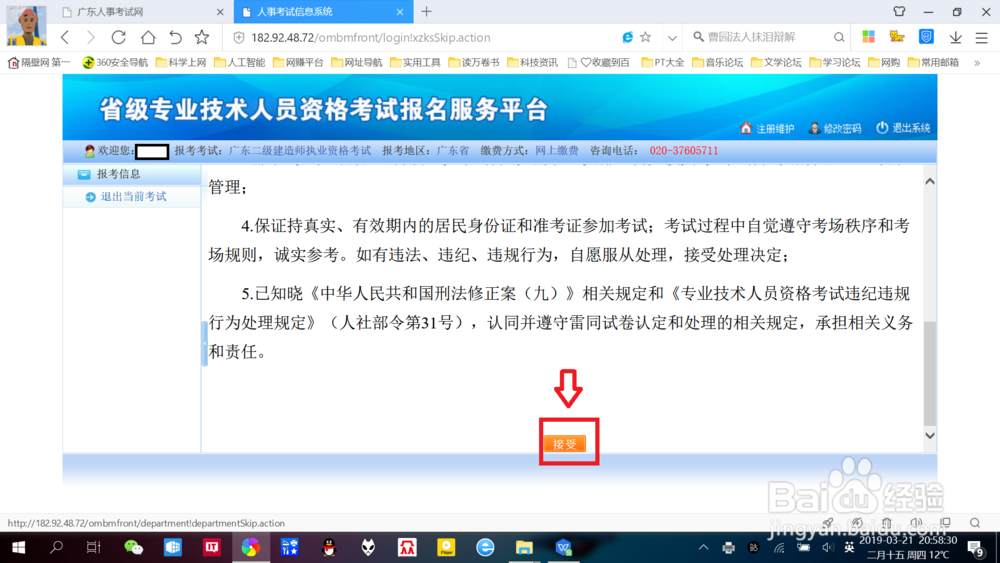
Task: Open taskbar search
Action: tap(56, 547)
